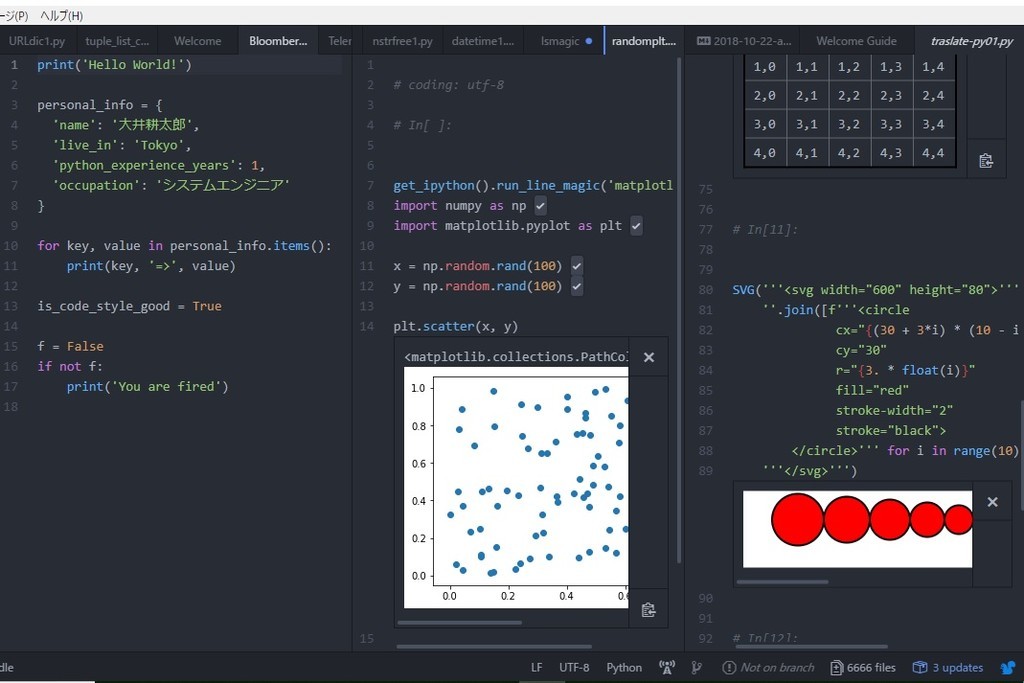Close the matplotlib scatter output bubble
Image resolution: width=1024 pixels, height=683 pixels.
[x=648, y=357]
